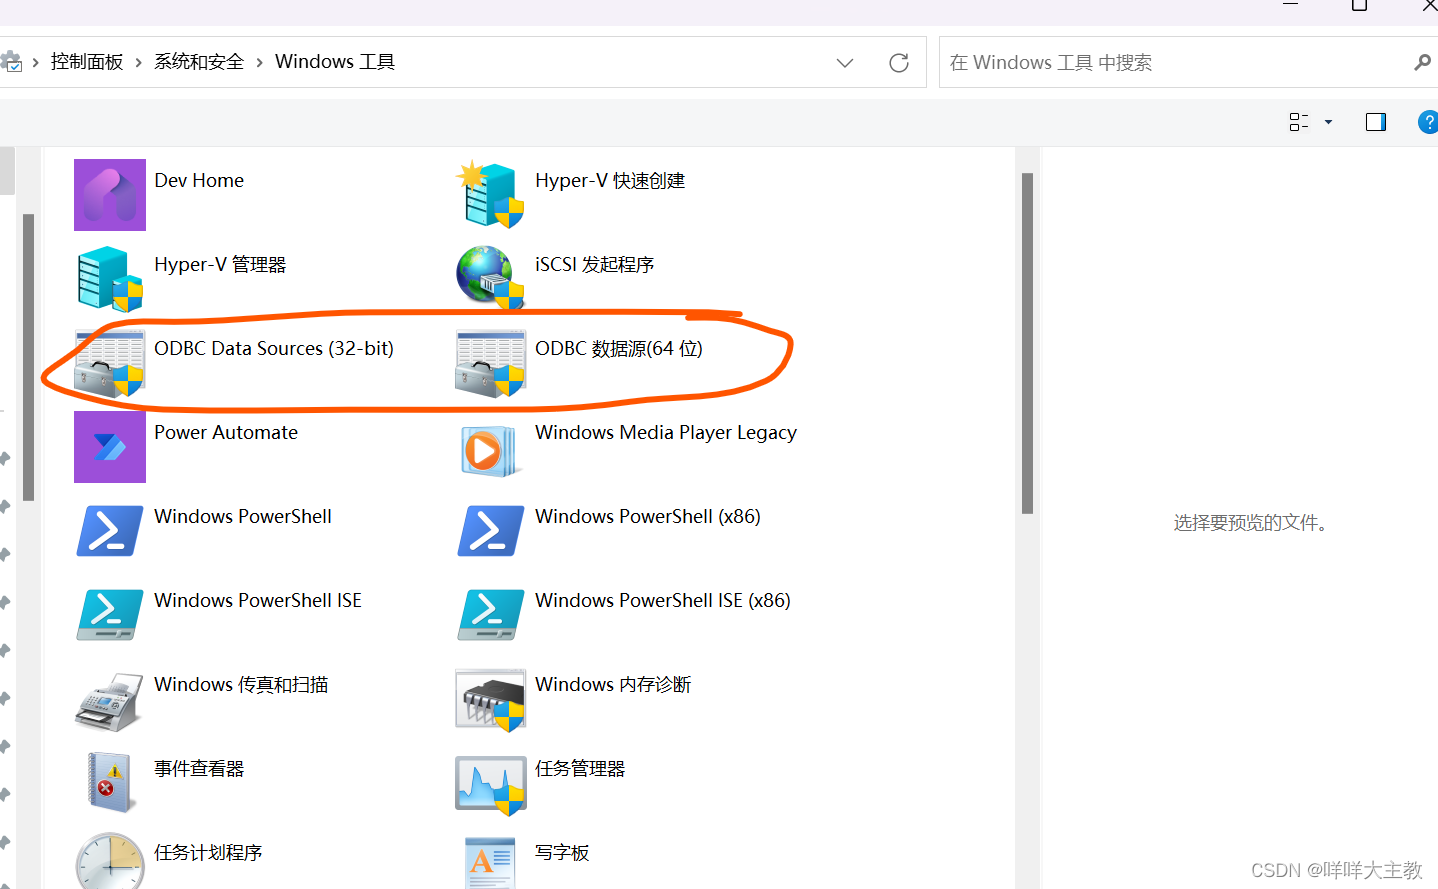Screen dimensions: 1438x889
Task: Run Windows 内存诊断
Action: tap(612, 684)
